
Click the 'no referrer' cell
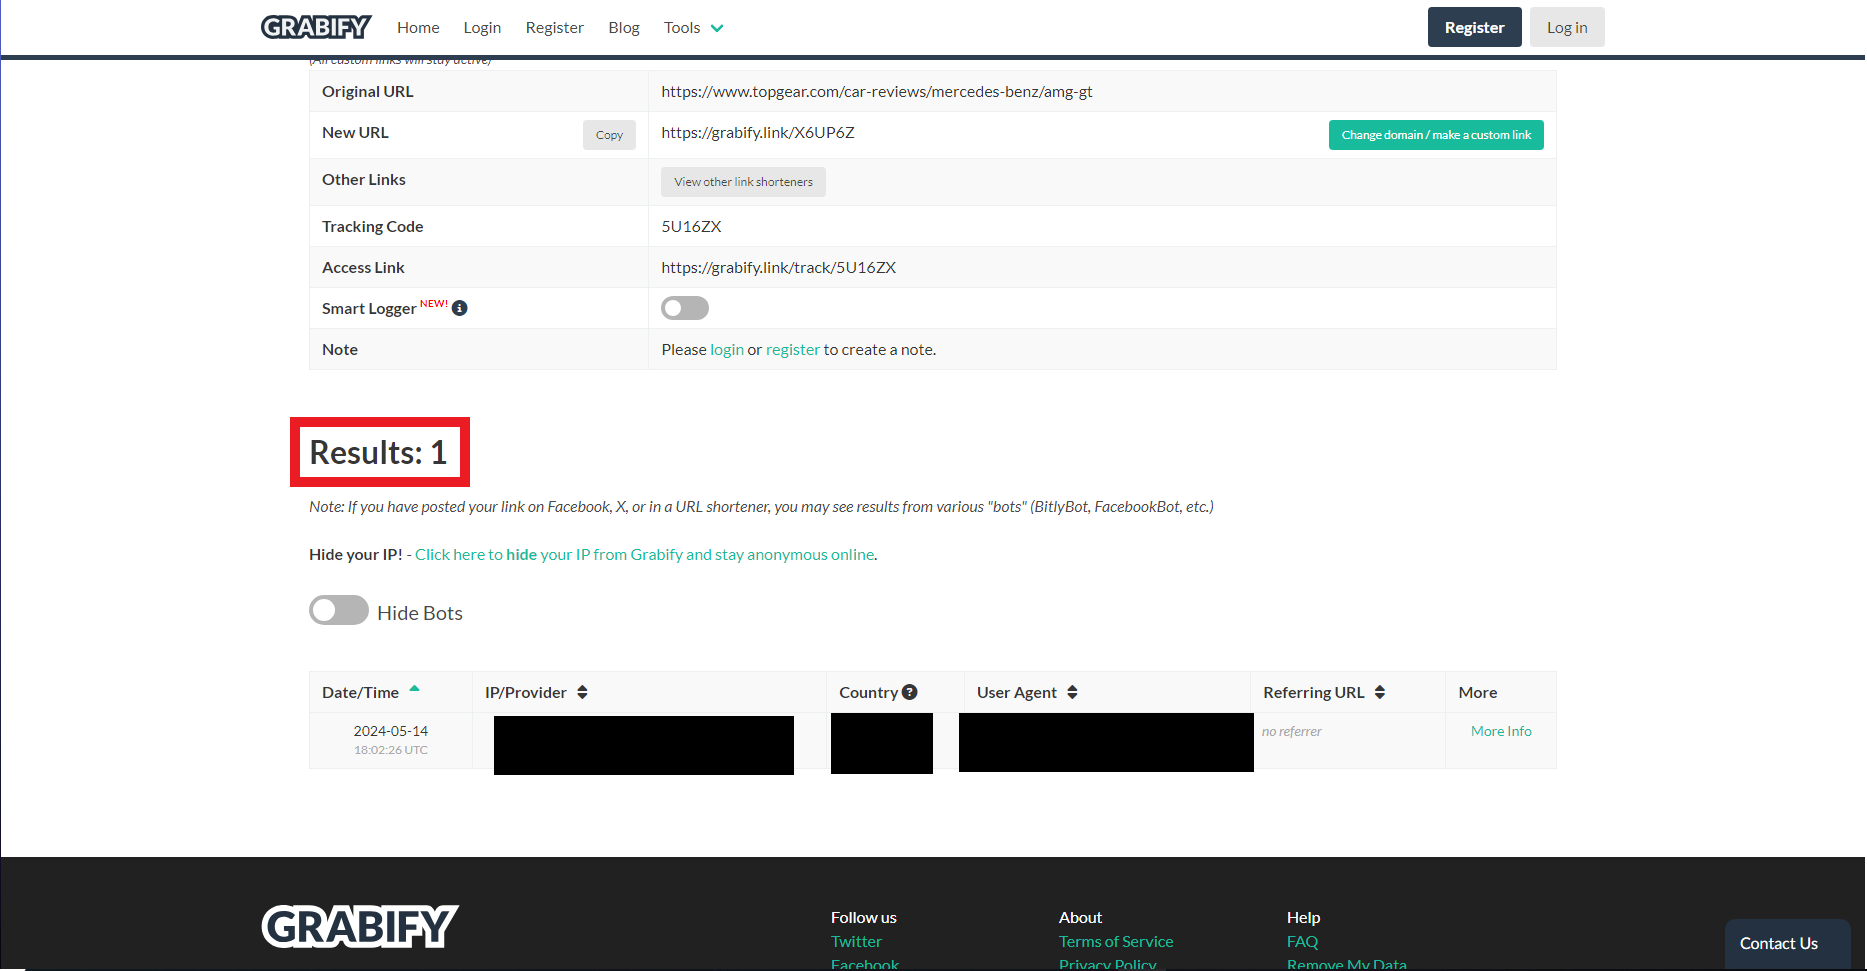[1292, 731]
